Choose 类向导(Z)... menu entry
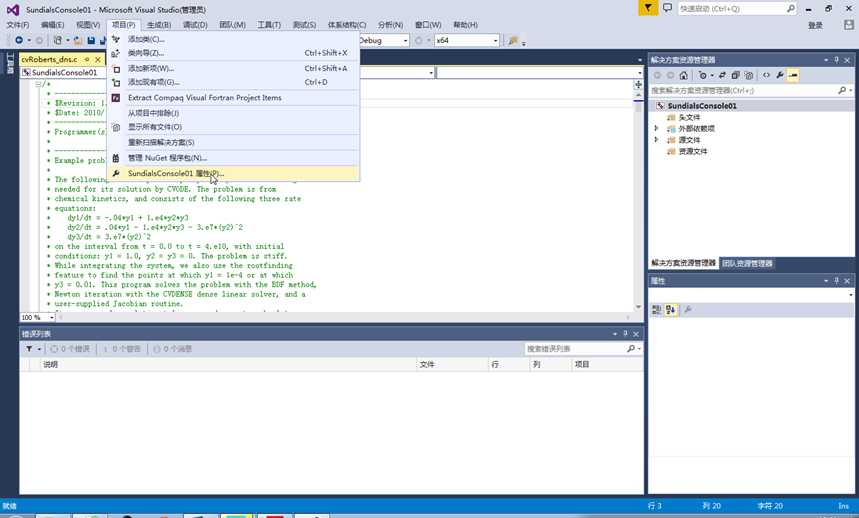 [233, 53]
